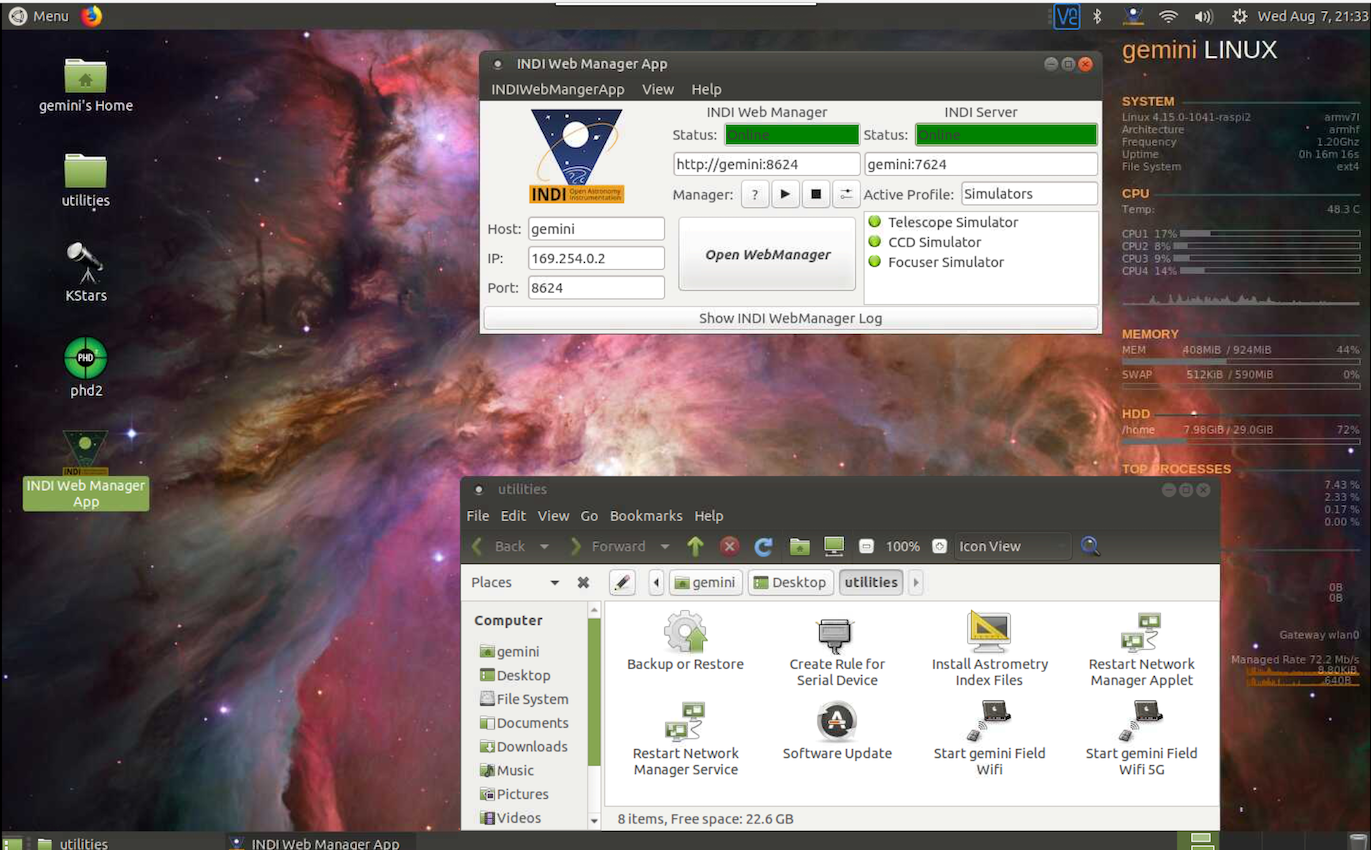Click the red stop loading icon
The image size is (1371, 850).
(x=730, y=546)
